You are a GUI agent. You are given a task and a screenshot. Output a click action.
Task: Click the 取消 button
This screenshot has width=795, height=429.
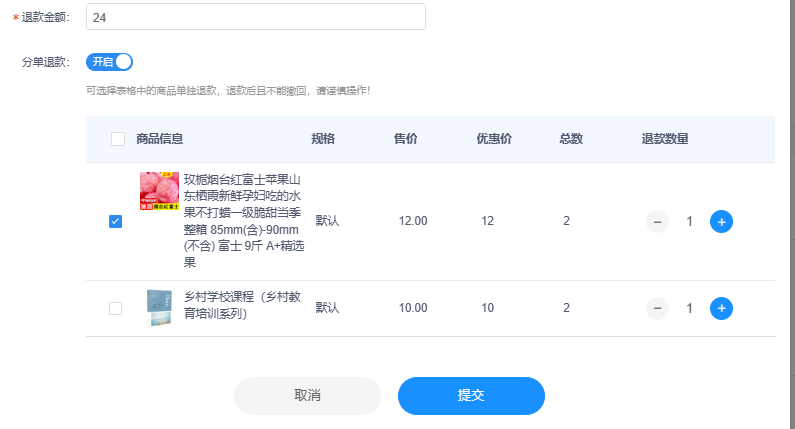(307, 395)
